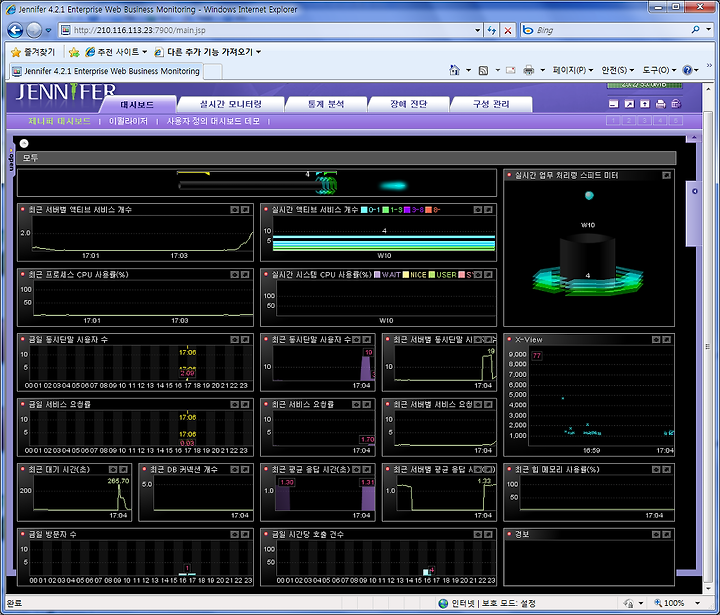The height and width of the screenshot is (615, 720).
Task: Focus the address bar showing 210.116.113.23
Action: click(x=271, y=30)
